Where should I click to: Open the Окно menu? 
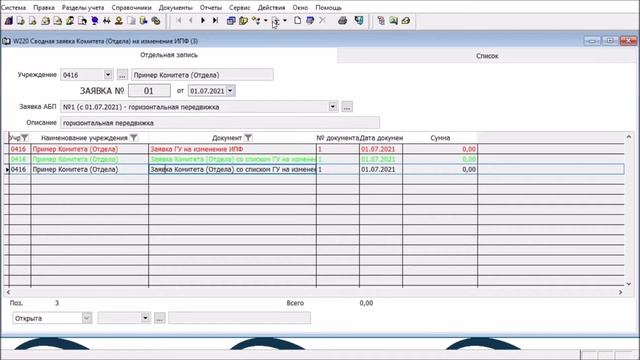click(300, 7)
